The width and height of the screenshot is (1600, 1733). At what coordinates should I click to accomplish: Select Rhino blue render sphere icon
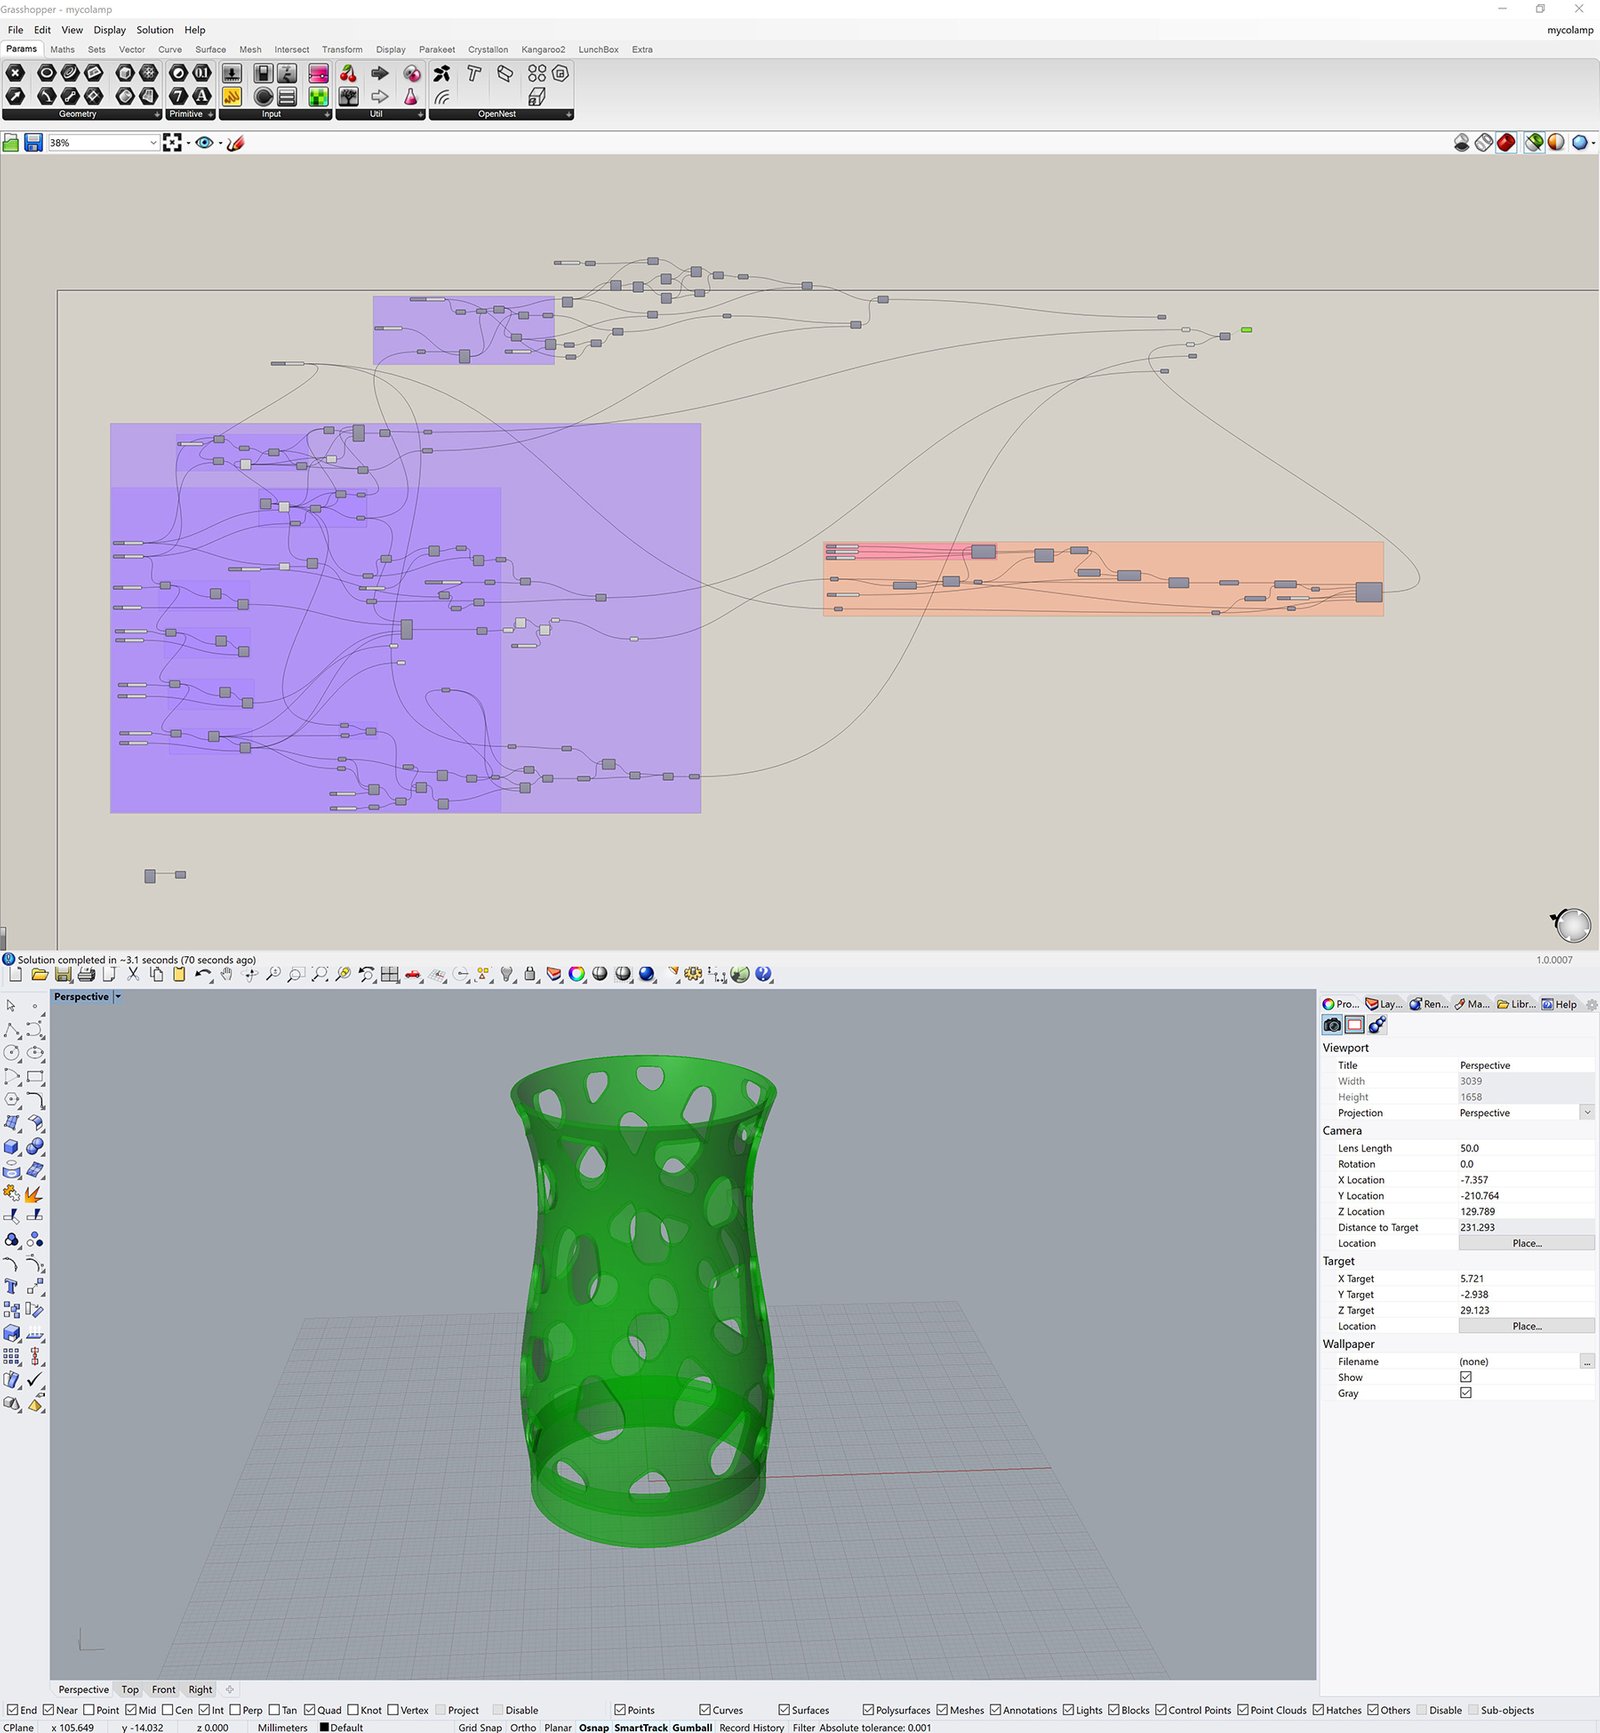pos(647,974)
